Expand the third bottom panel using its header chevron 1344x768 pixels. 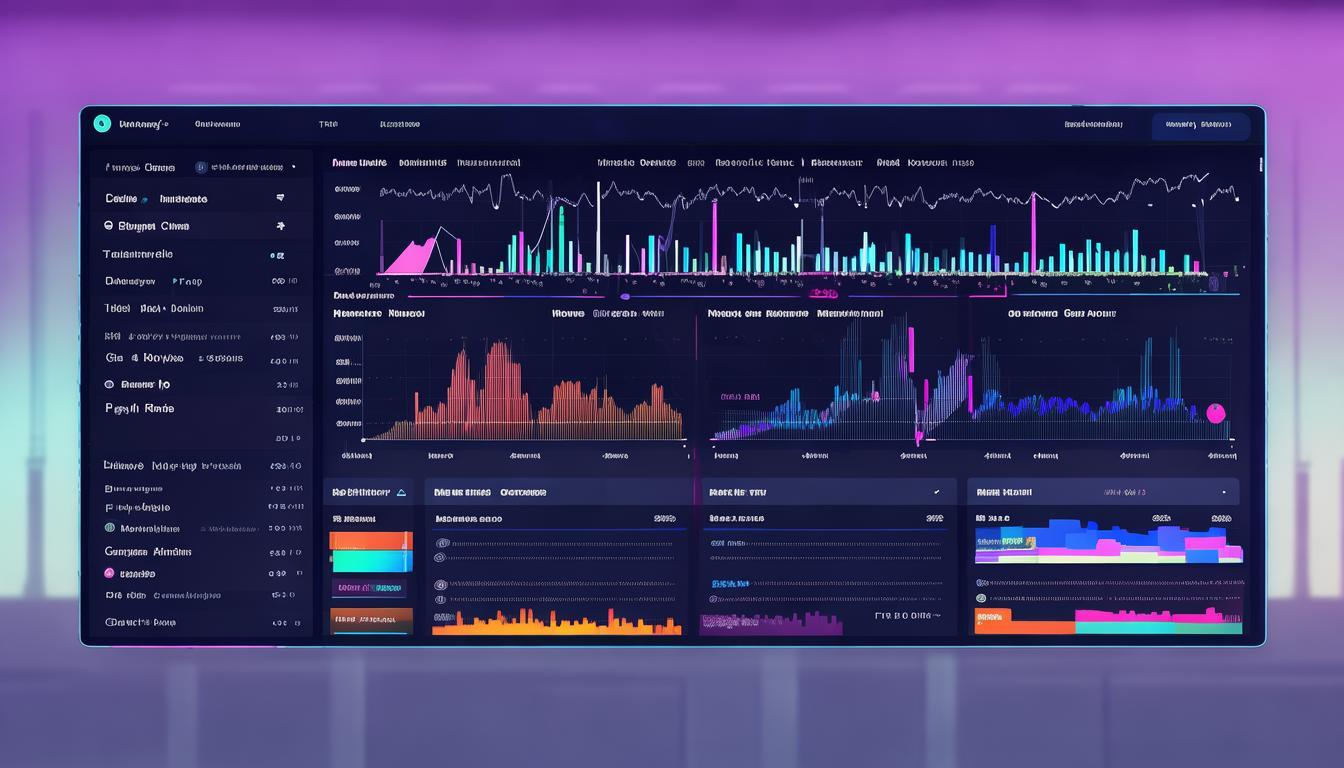click(x=936, y=493)
